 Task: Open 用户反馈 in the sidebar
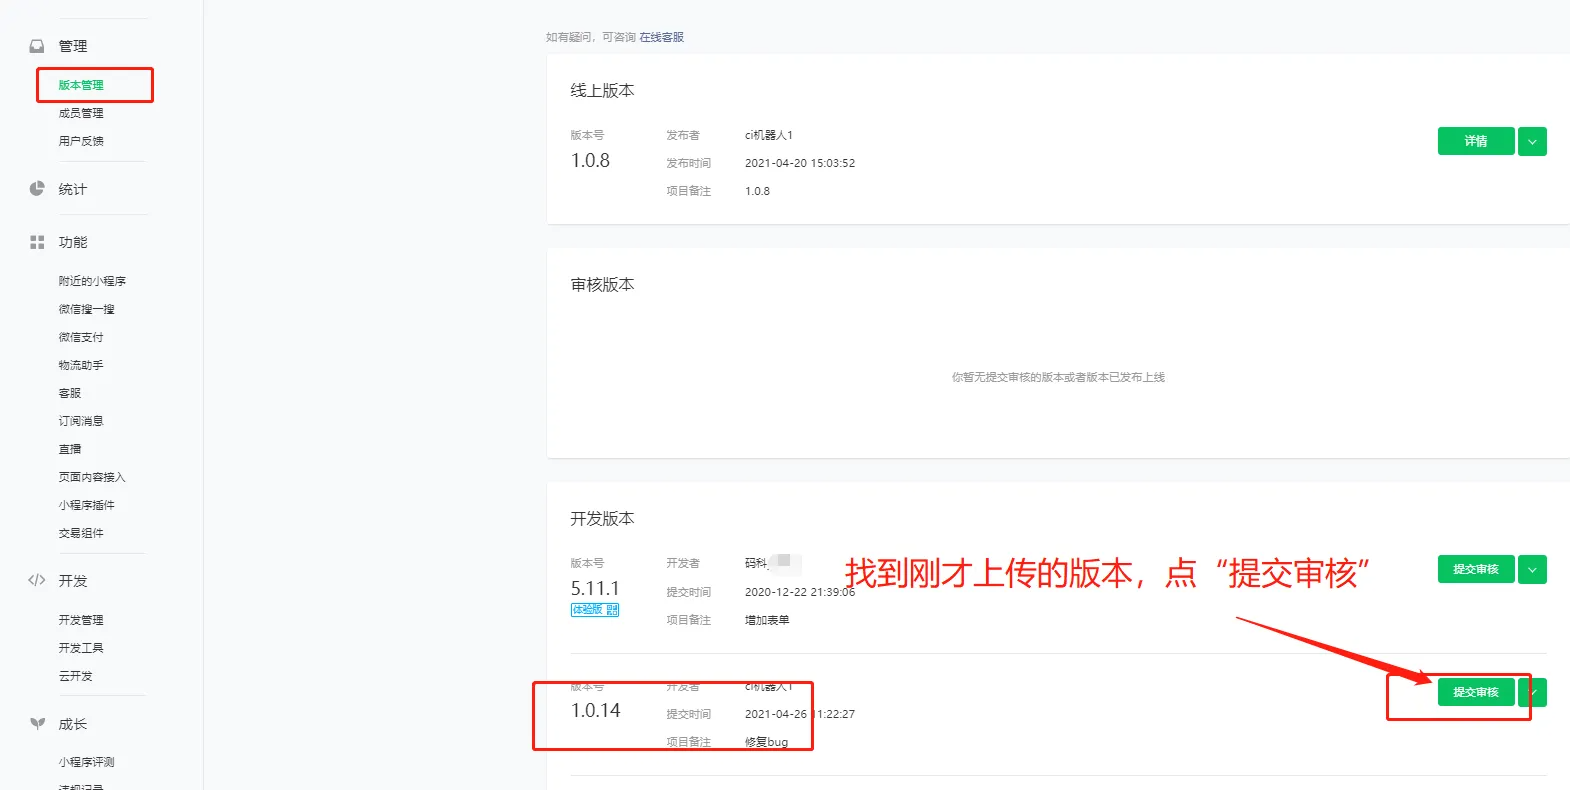[x=81, y=141]
